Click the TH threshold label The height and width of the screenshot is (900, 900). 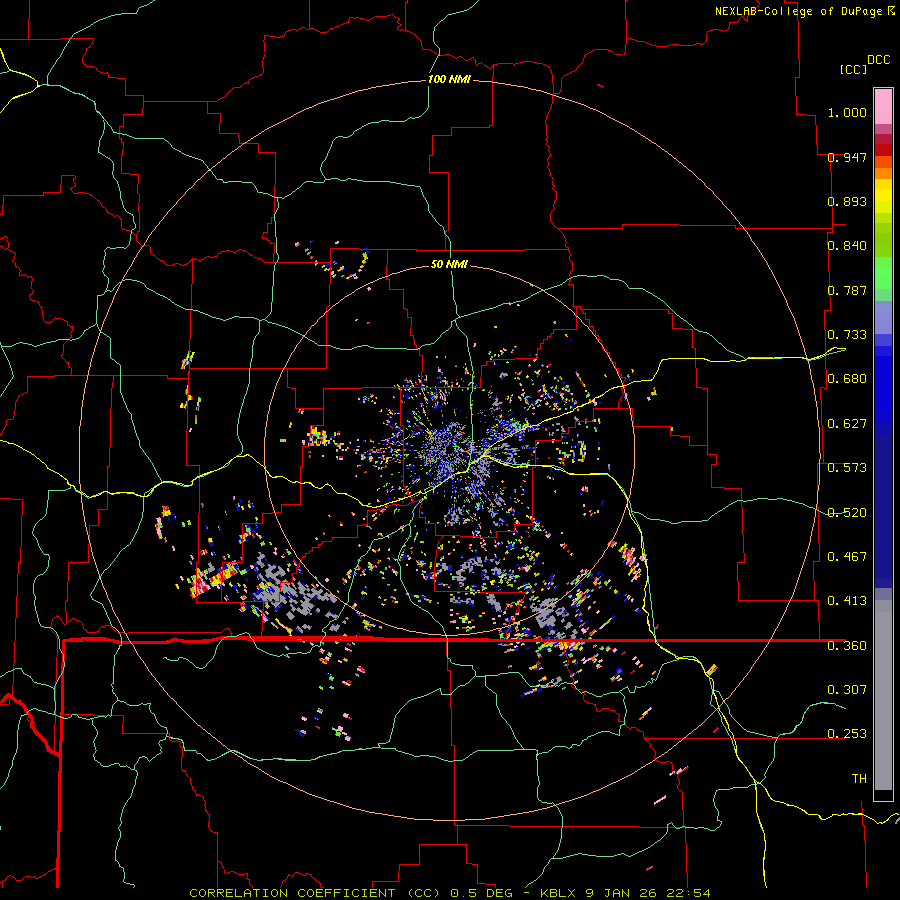(x=859, y=778)
